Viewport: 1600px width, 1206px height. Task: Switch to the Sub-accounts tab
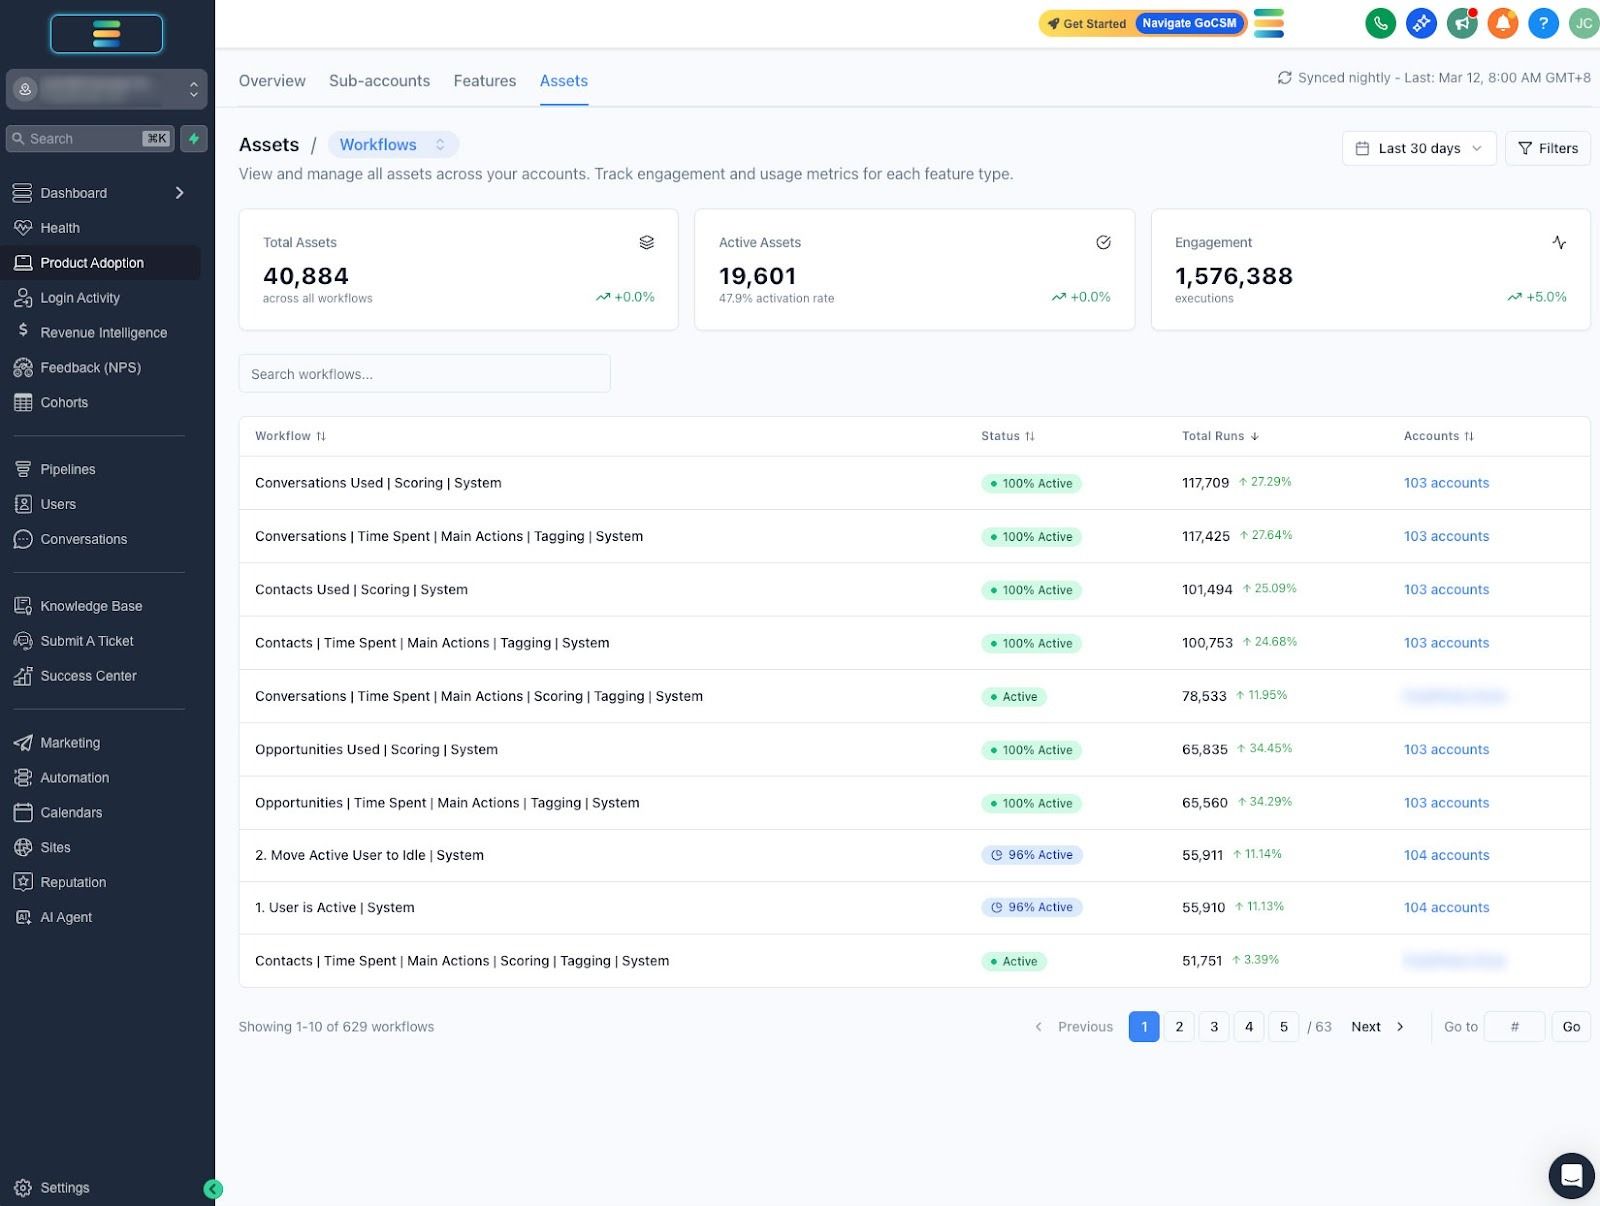(x=379, y=81)
